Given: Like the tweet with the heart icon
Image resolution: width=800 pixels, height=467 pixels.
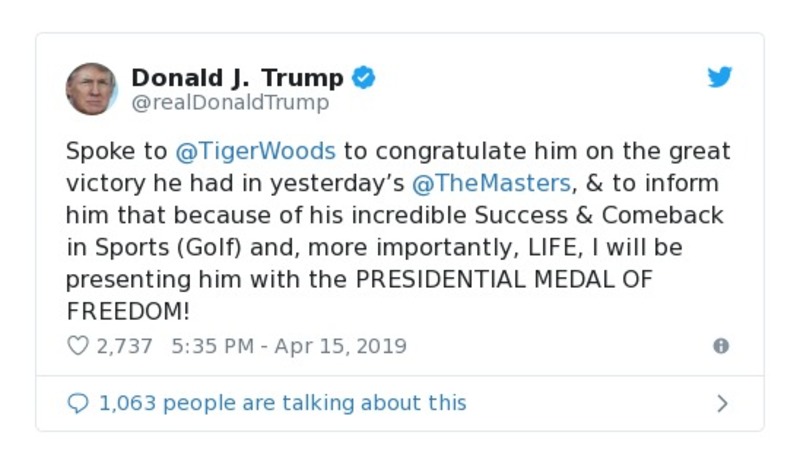Looking at the screenshot, I should (x=77, y=346).
